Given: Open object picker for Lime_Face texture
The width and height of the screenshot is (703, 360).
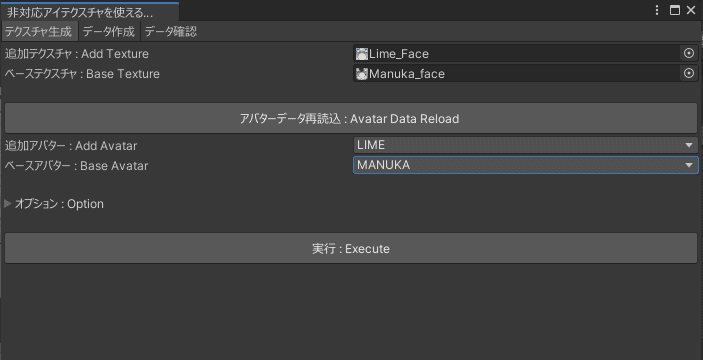Looking at the screenshot, I should [689, 54].
